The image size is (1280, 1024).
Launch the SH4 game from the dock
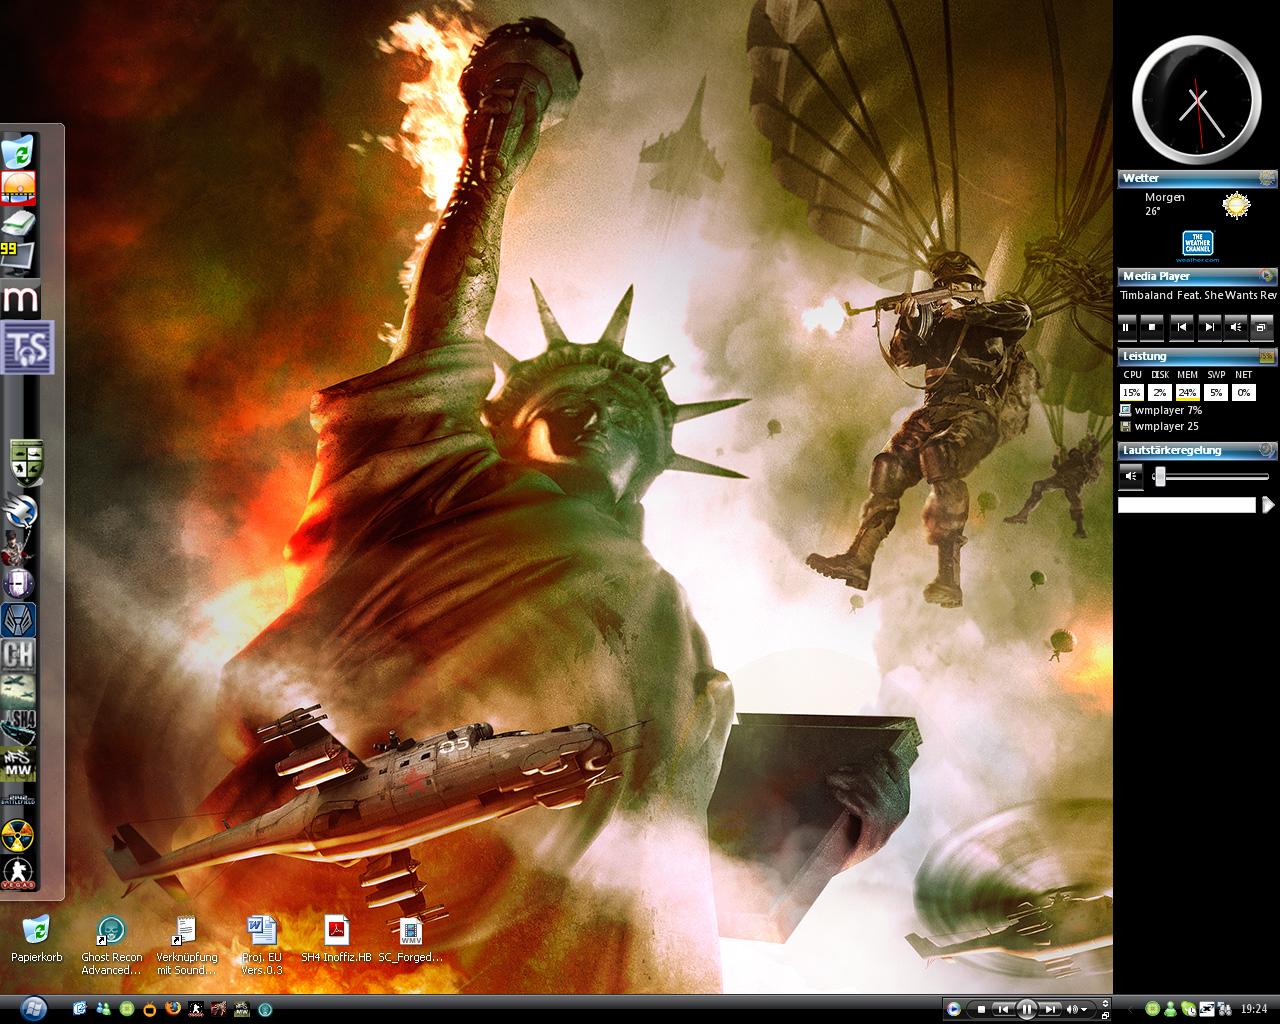tap(18, 726)
